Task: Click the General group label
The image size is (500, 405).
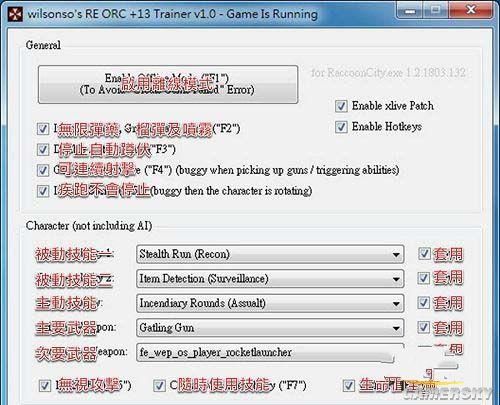Action: (43, 45)
